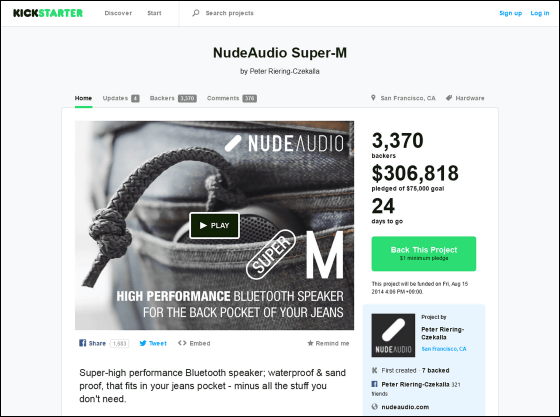Open the Start menu item
The image size is (560, 417).
(x=154, y=13)
